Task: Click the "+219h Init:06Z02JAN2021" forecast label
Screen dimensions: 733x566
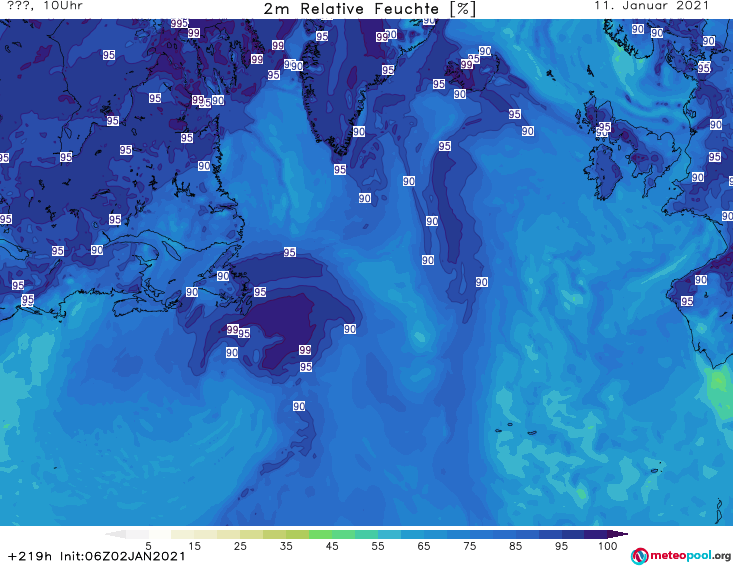Action: (x=96, y=556)
